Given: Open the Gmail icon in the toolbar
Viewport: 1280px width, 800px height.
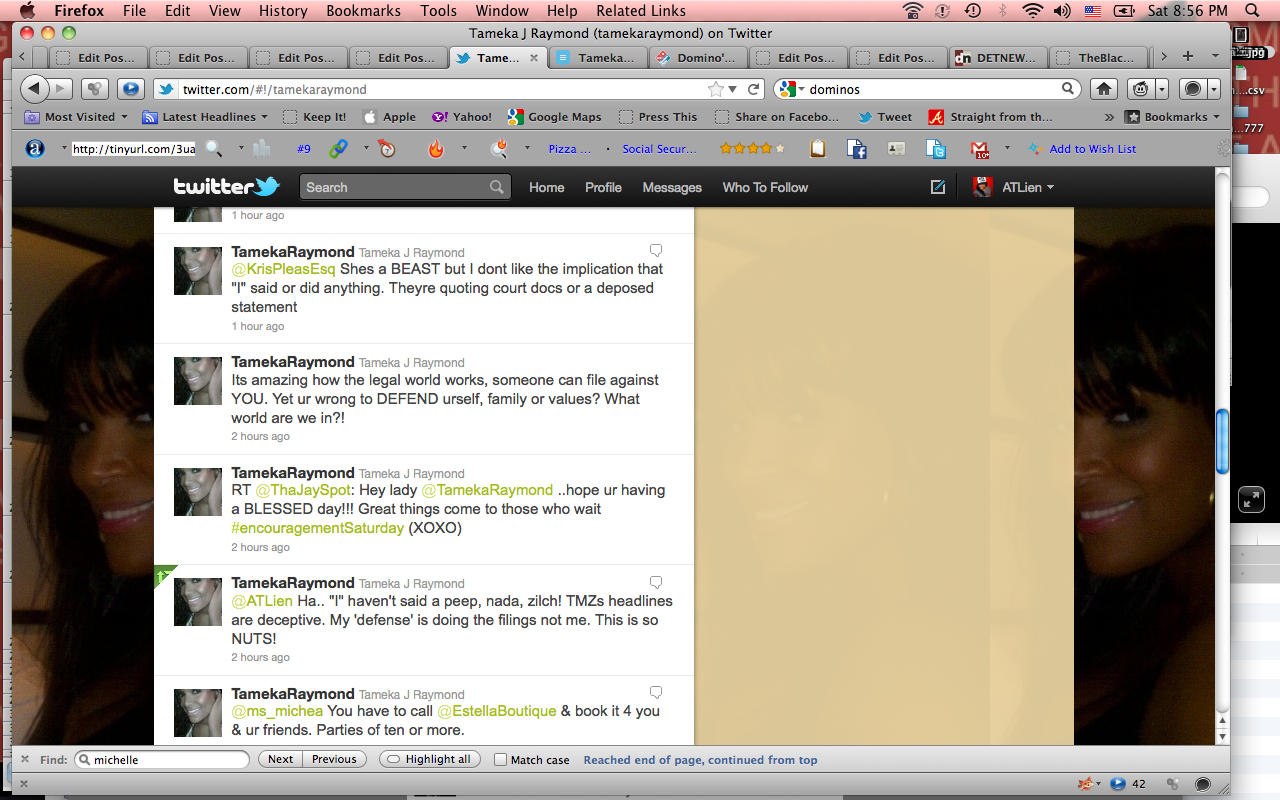Looking at the screenshot, I should 979,149.
